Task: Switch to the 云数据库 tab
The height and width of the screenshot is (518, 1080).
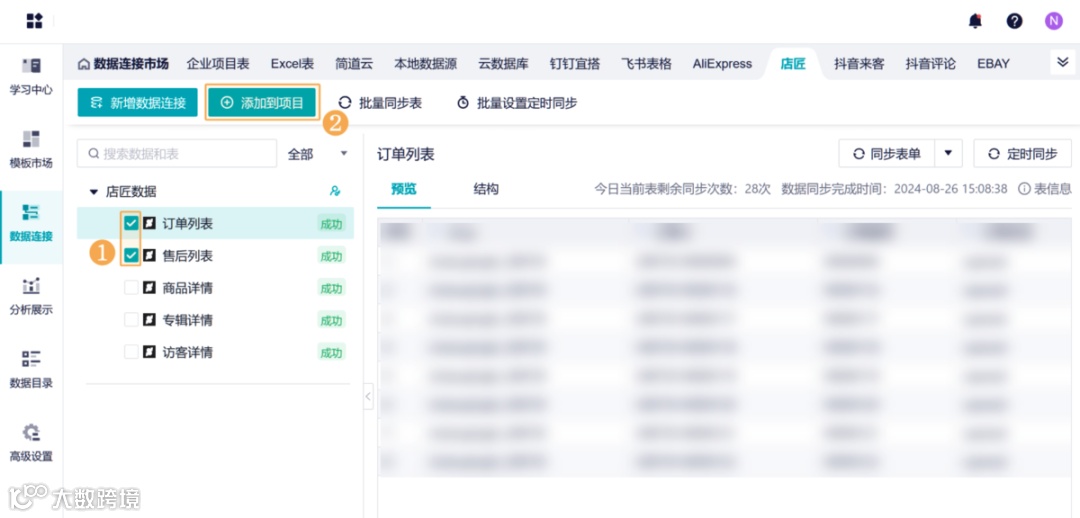Action: pyautogui.click(x=503, y=63)
